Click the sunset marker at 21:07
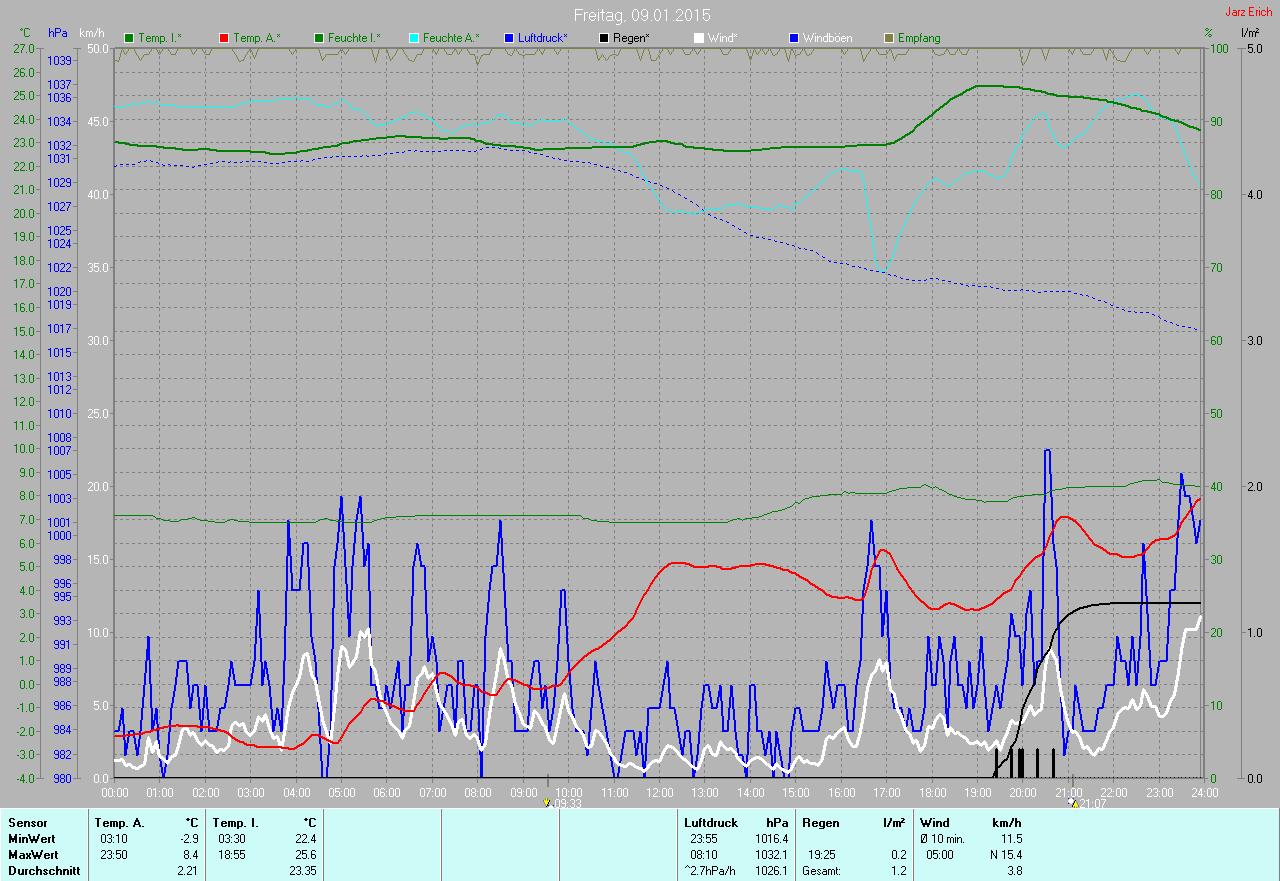Screen dimensions: 1280x881 [x=1072, y=802]
